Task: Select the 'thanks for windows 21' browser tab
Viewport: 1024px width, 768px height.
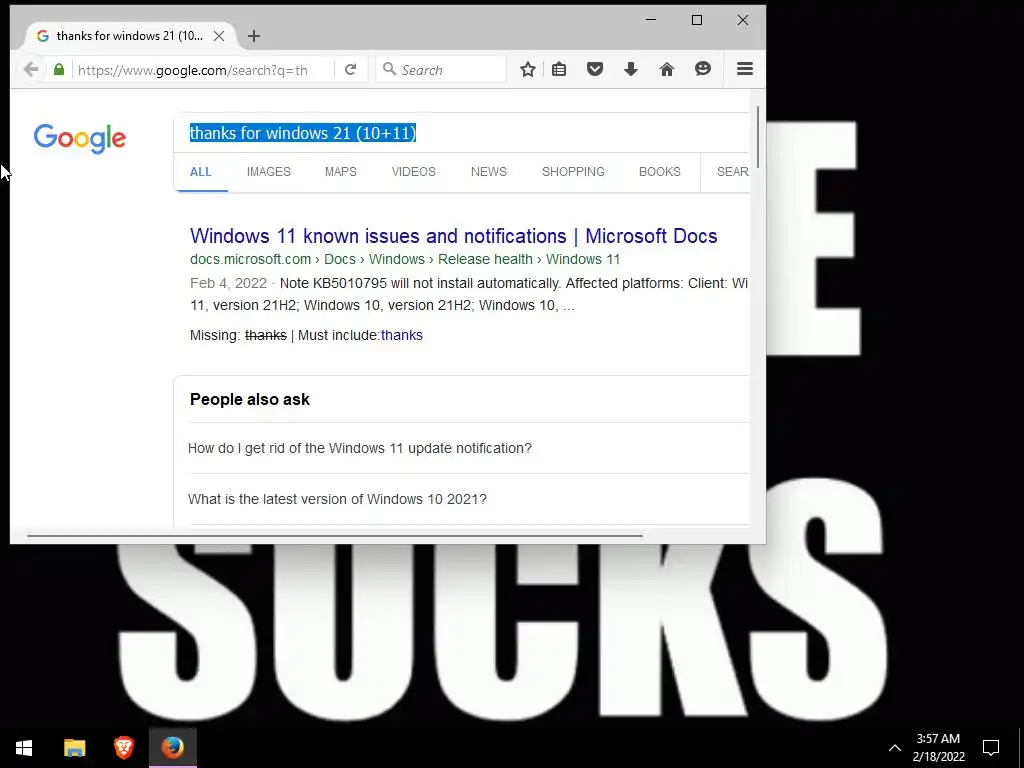Action: click(129, 36)
